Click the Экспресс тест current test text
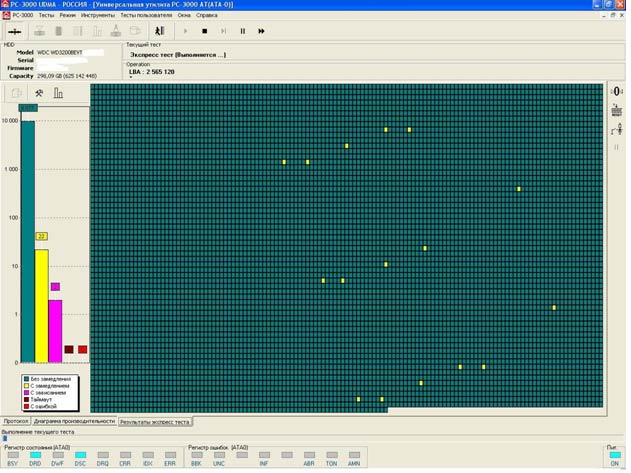Viewport: 631px width, 473px height. point(178,55)
